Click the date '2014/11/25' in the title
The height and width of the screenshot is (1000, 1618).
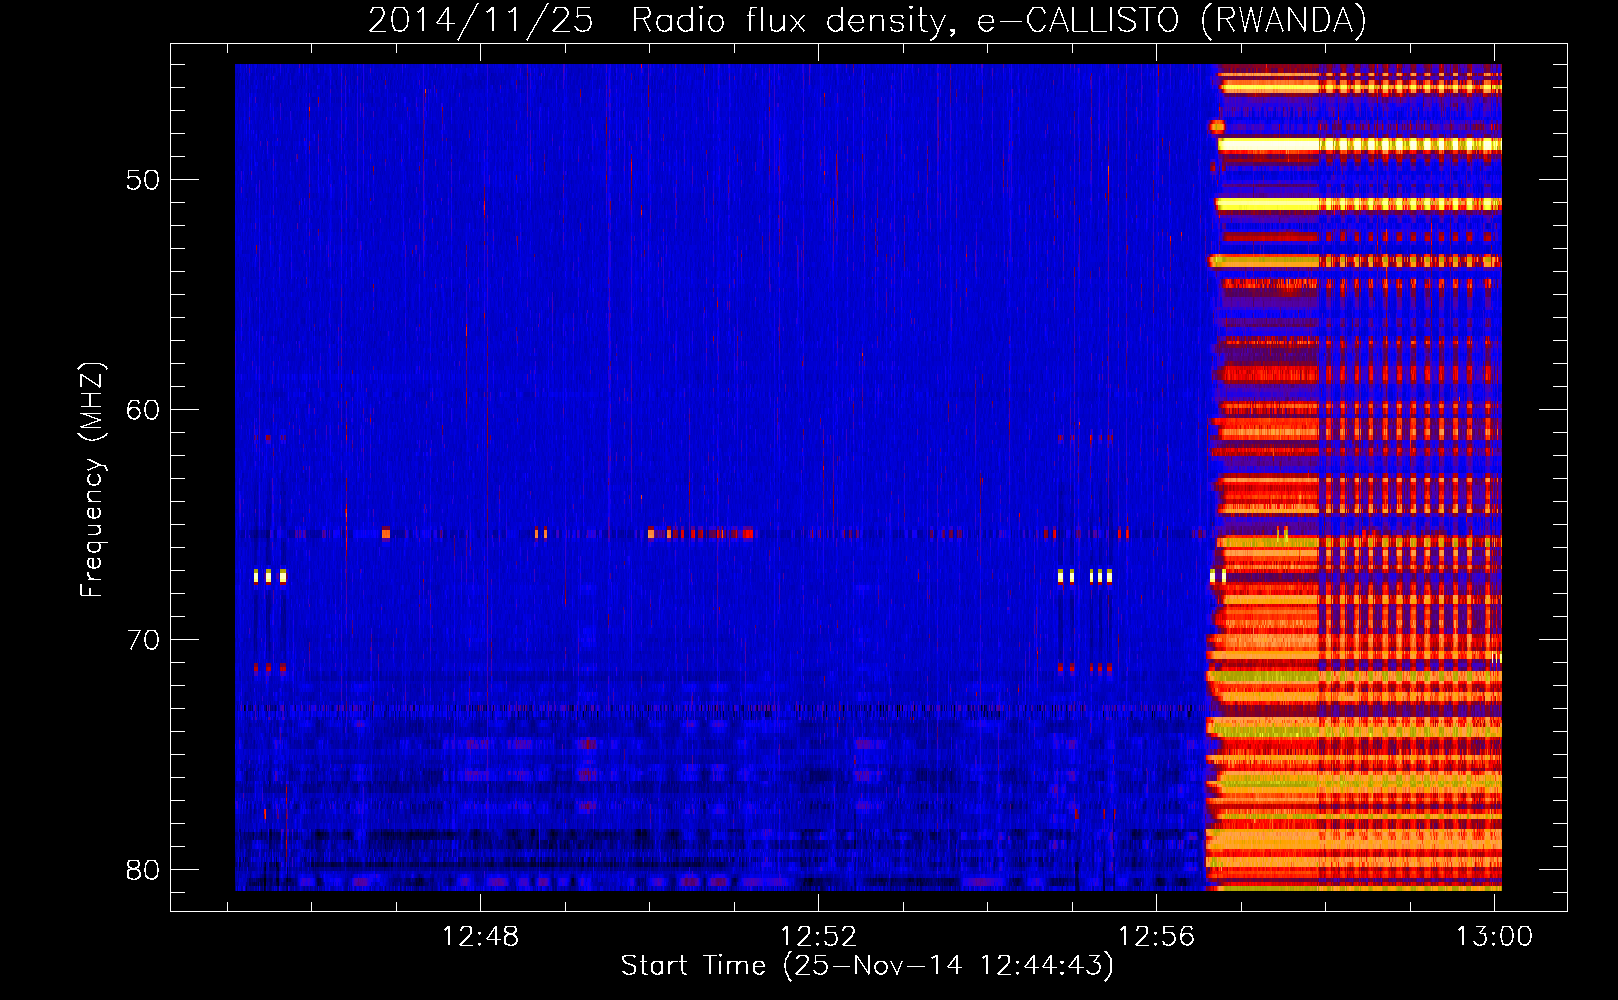tap(481, 20)
